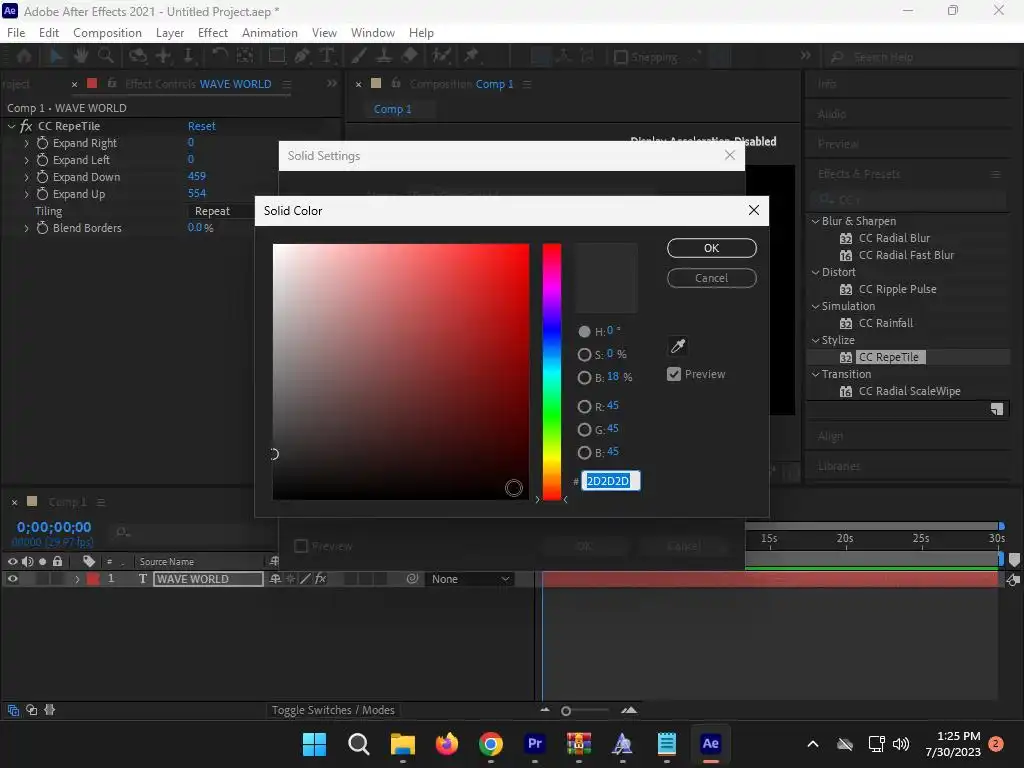Select the H hue radio button
The image size is (1024, 768).
click(584, 332)
